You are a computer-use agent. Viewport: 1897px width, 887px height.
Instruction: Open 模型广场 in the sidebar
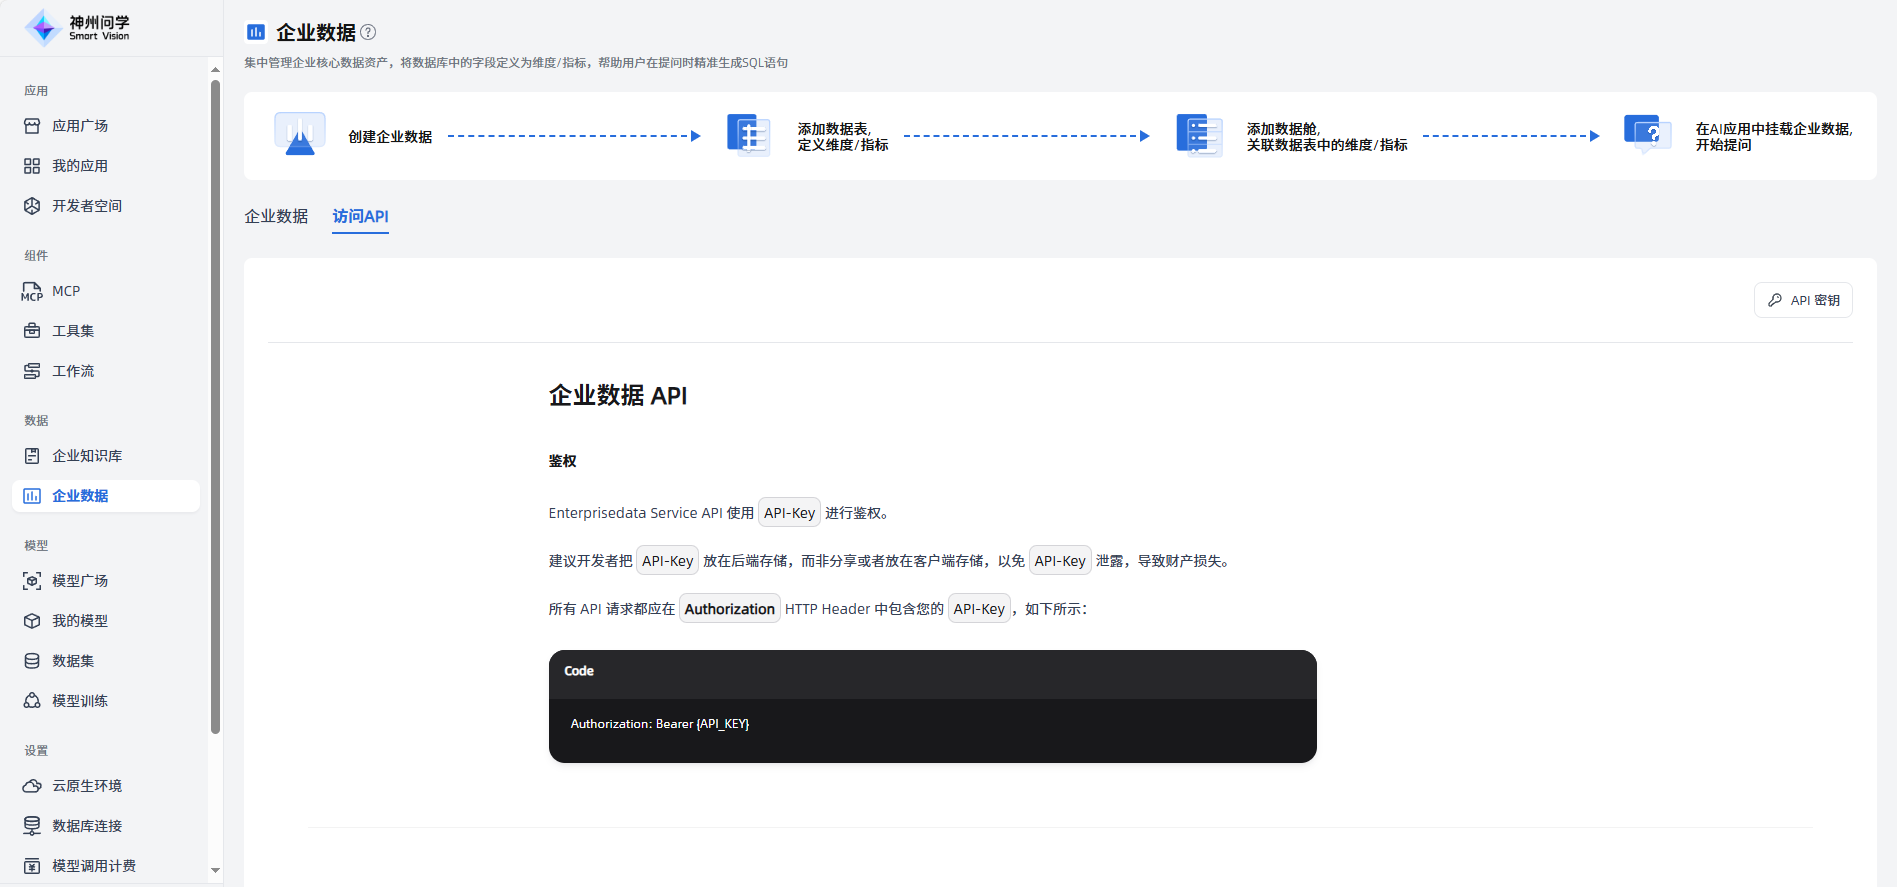[x=80, y=581]
